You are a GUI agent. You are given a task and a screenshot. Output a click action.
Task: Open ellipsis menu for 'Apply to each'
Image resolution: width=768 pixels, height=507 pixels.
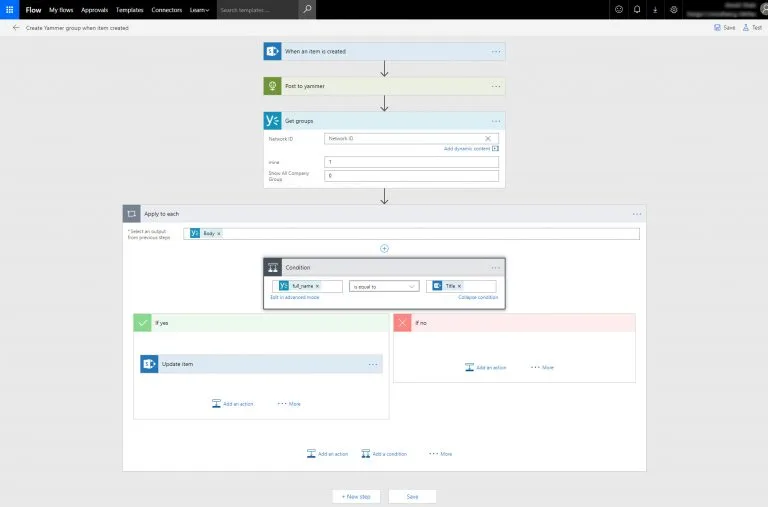tap(637, 214)
